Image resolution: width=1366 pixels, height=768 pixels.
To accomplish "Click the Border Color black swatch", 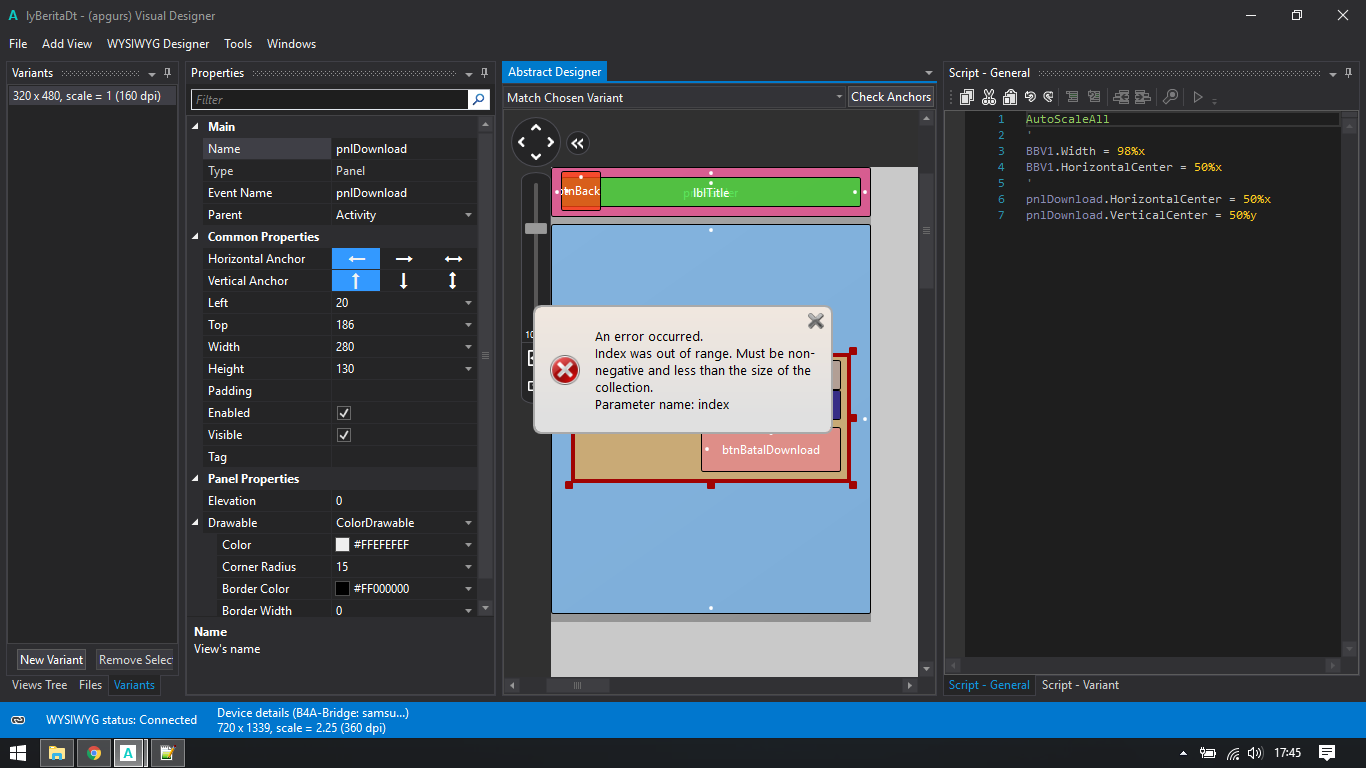I will point(343,589).
